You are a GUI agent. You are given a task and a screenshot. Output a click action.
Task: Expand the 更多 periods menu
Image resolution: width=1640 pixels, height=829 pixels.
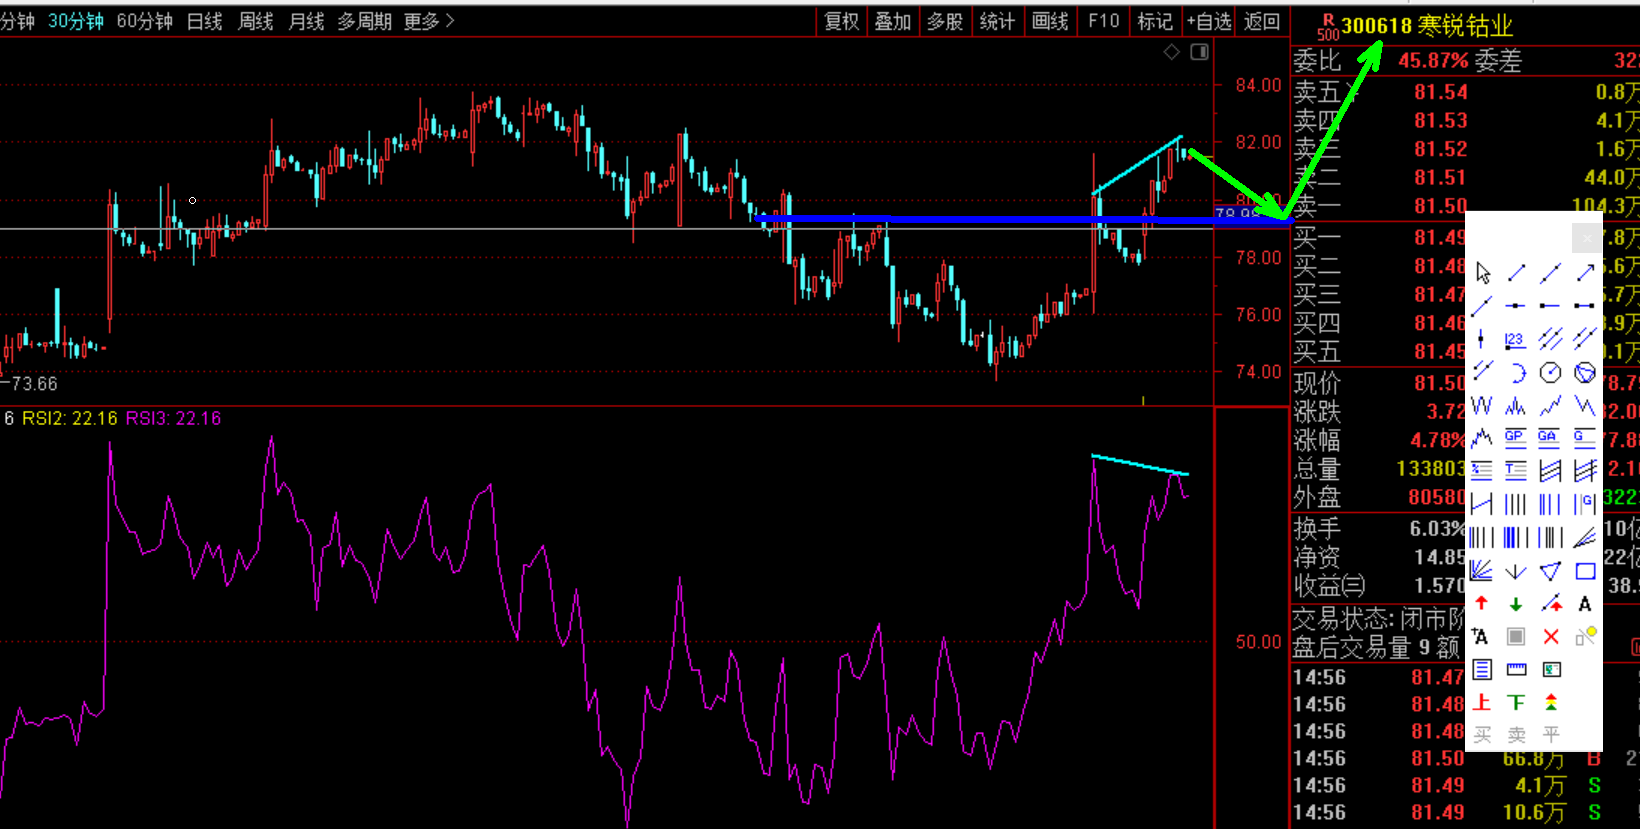click(x=429, y=21)
